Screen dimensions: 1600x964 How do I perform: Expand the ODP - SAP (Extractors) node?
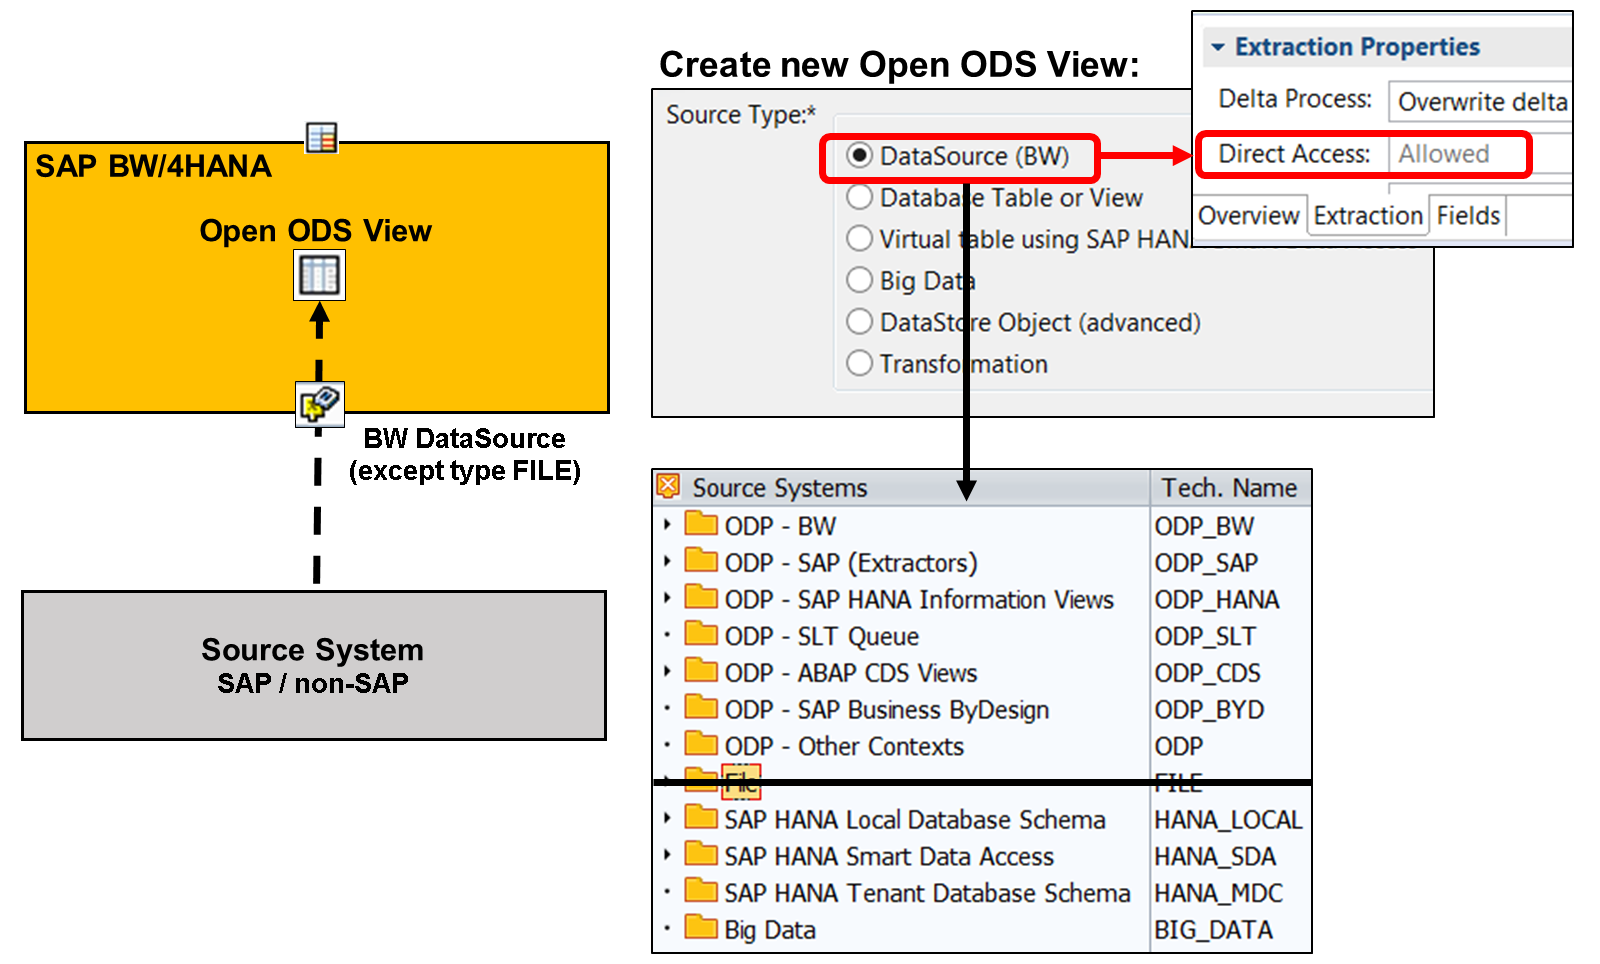pos(667,561)
